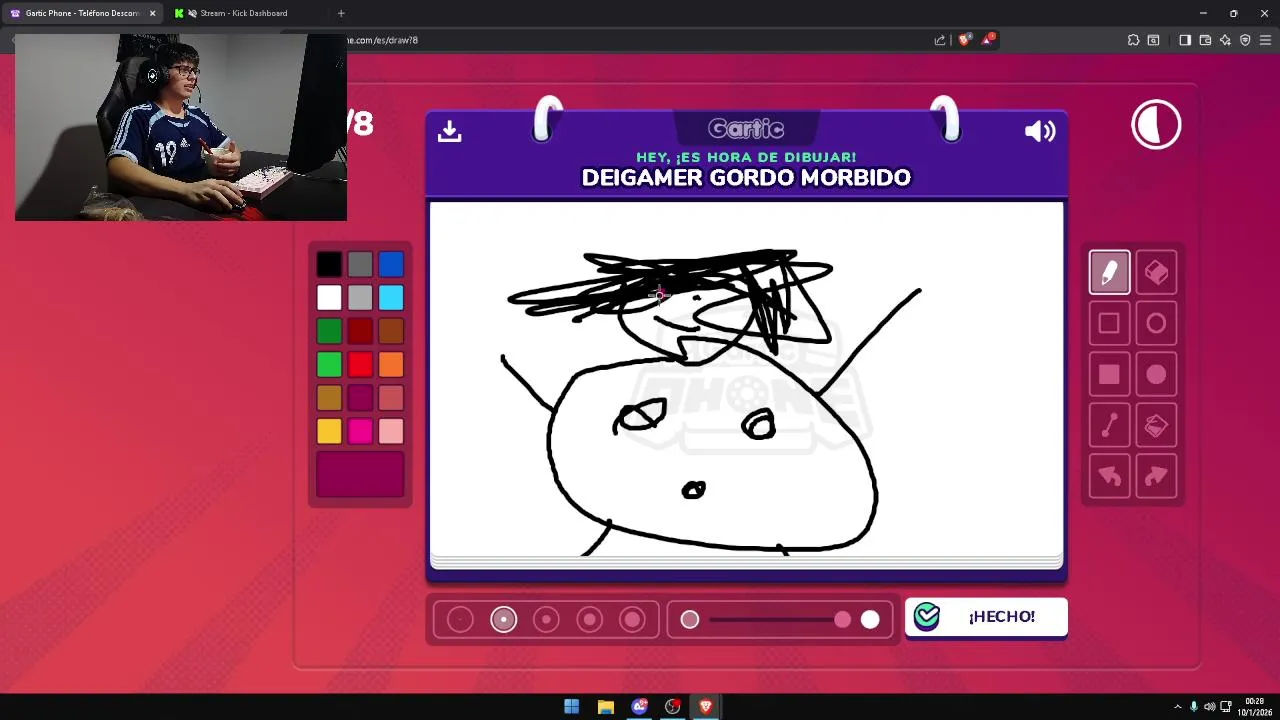The width and height of the screenshot is (1280, 720).
Task: Pick the white color swatch
Action: click(329, 297)
